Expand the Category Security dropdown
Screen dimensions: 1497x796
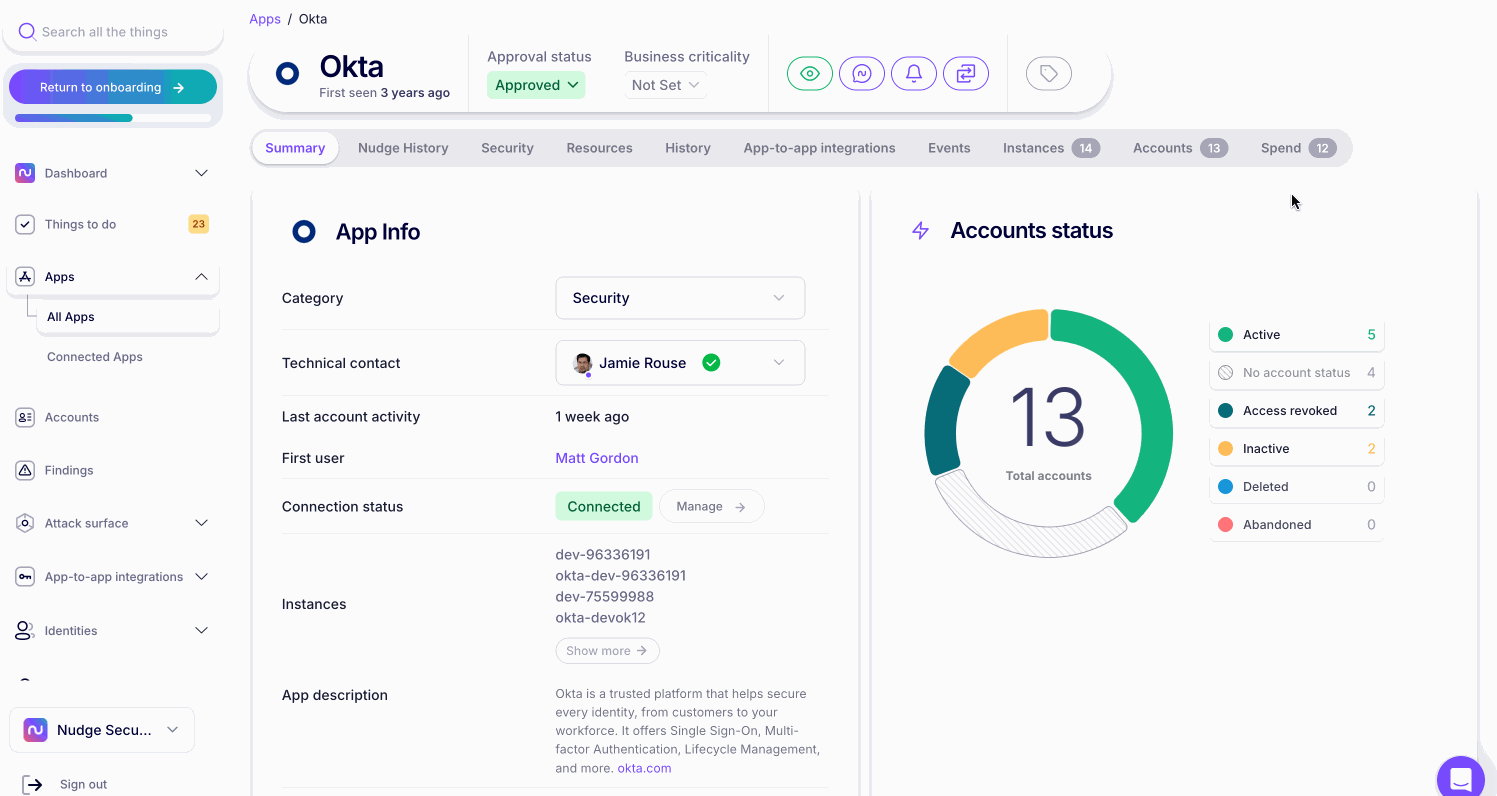coord(680,298)
